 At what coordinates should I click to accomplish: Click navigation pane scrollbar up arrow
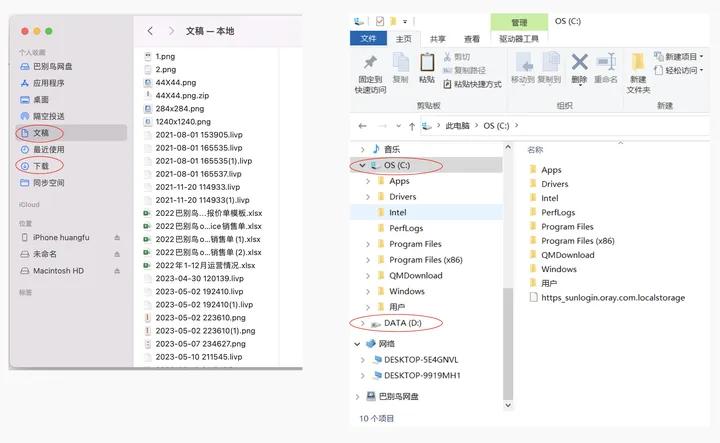point(508,147)
